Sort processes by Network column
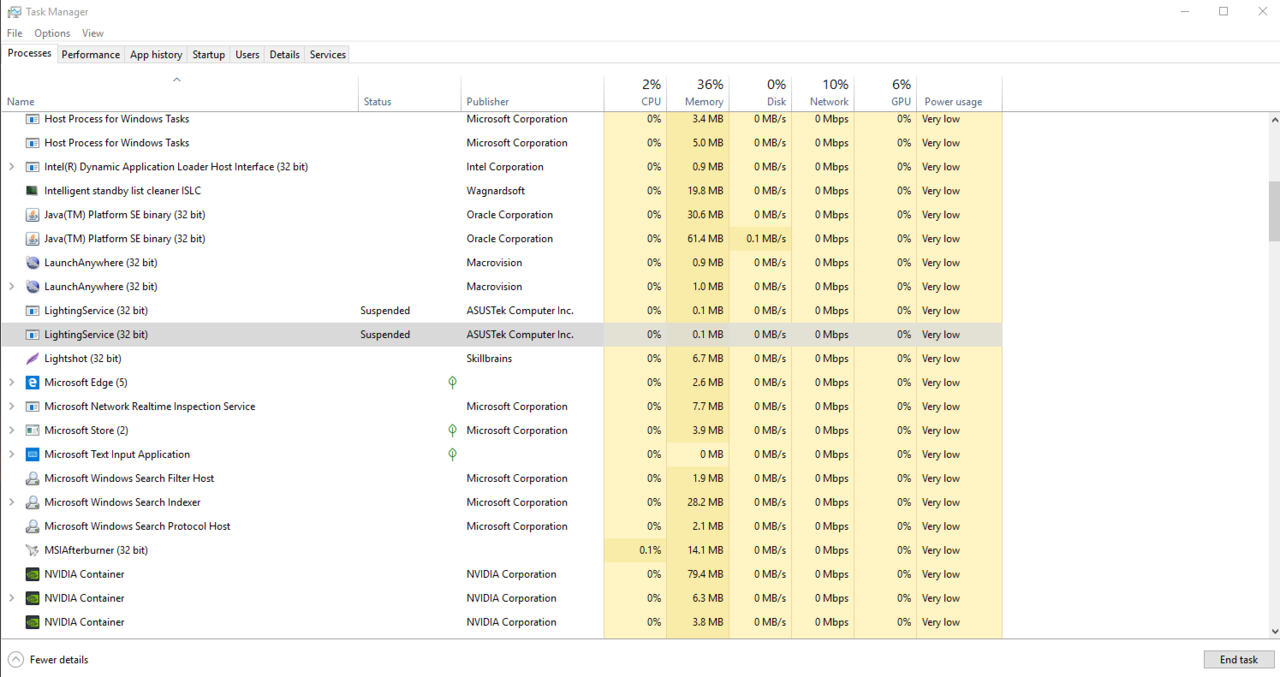Viewport: 1280px width, 677px height. coord(823,92)
